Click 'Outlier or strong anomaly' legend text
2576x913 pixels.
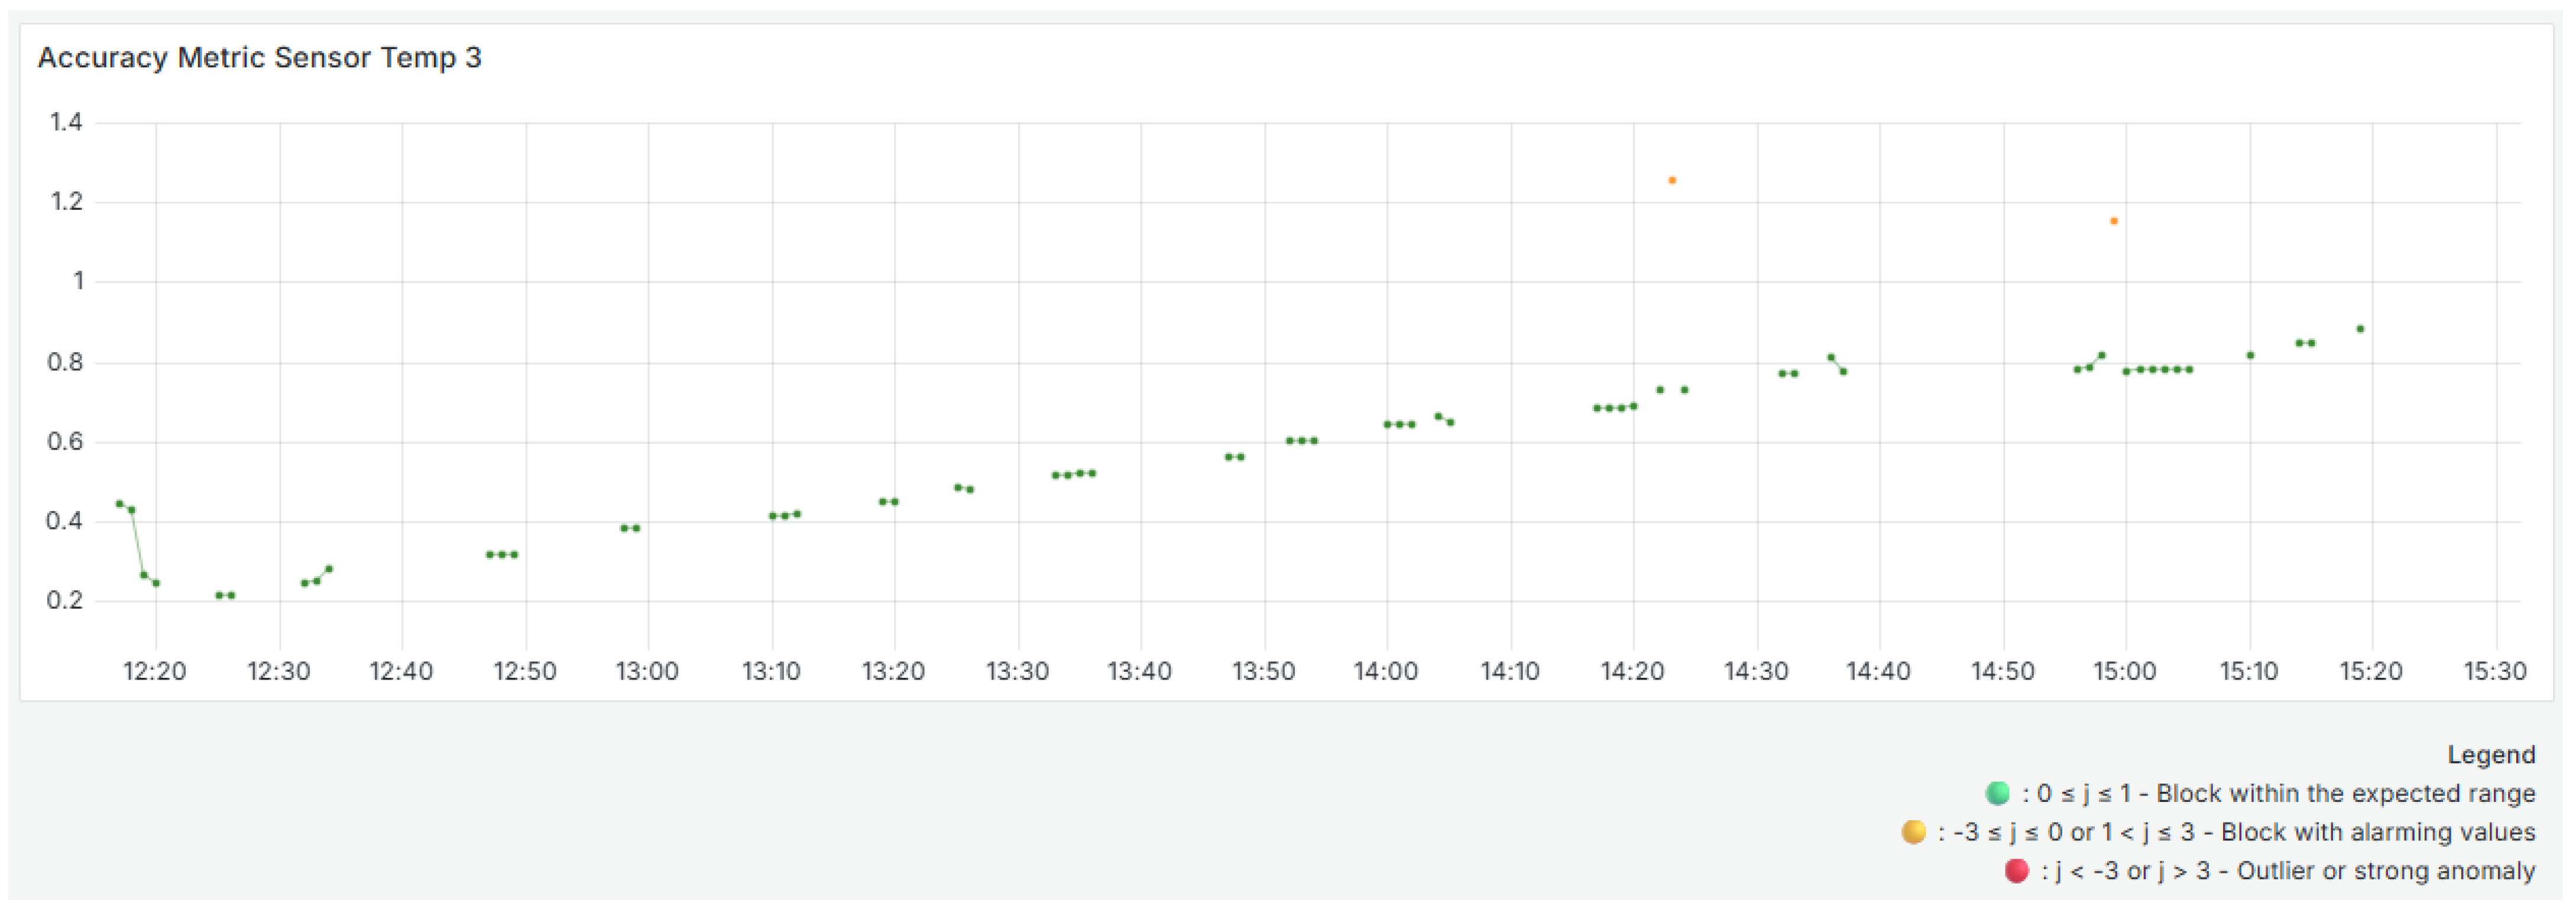coord(2386,872)
